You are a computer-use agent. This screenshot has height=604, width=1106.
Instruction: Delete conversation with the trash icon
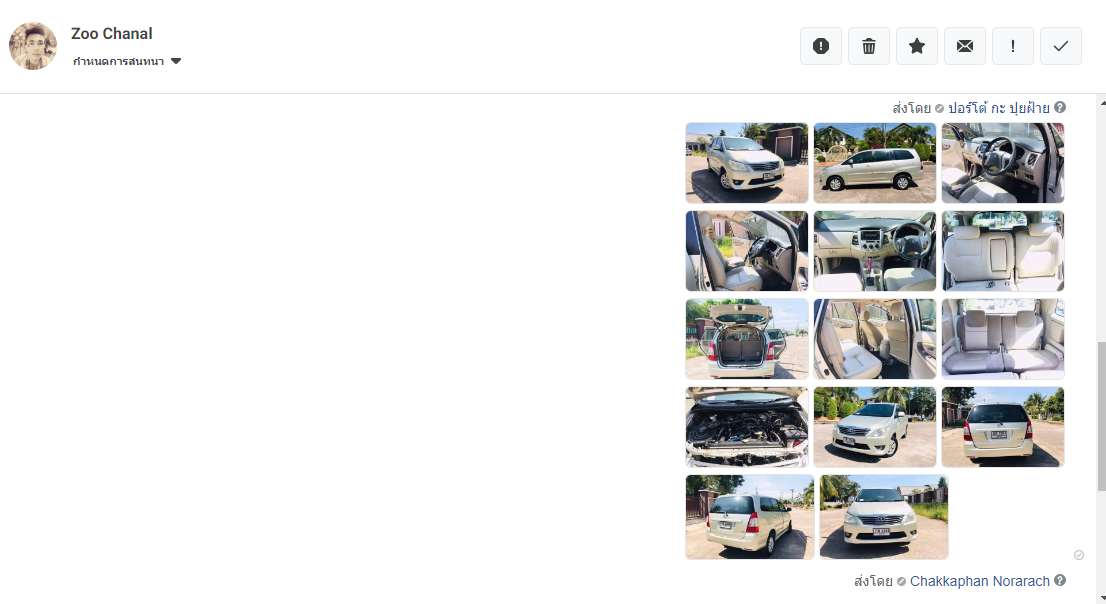point(868,46)
